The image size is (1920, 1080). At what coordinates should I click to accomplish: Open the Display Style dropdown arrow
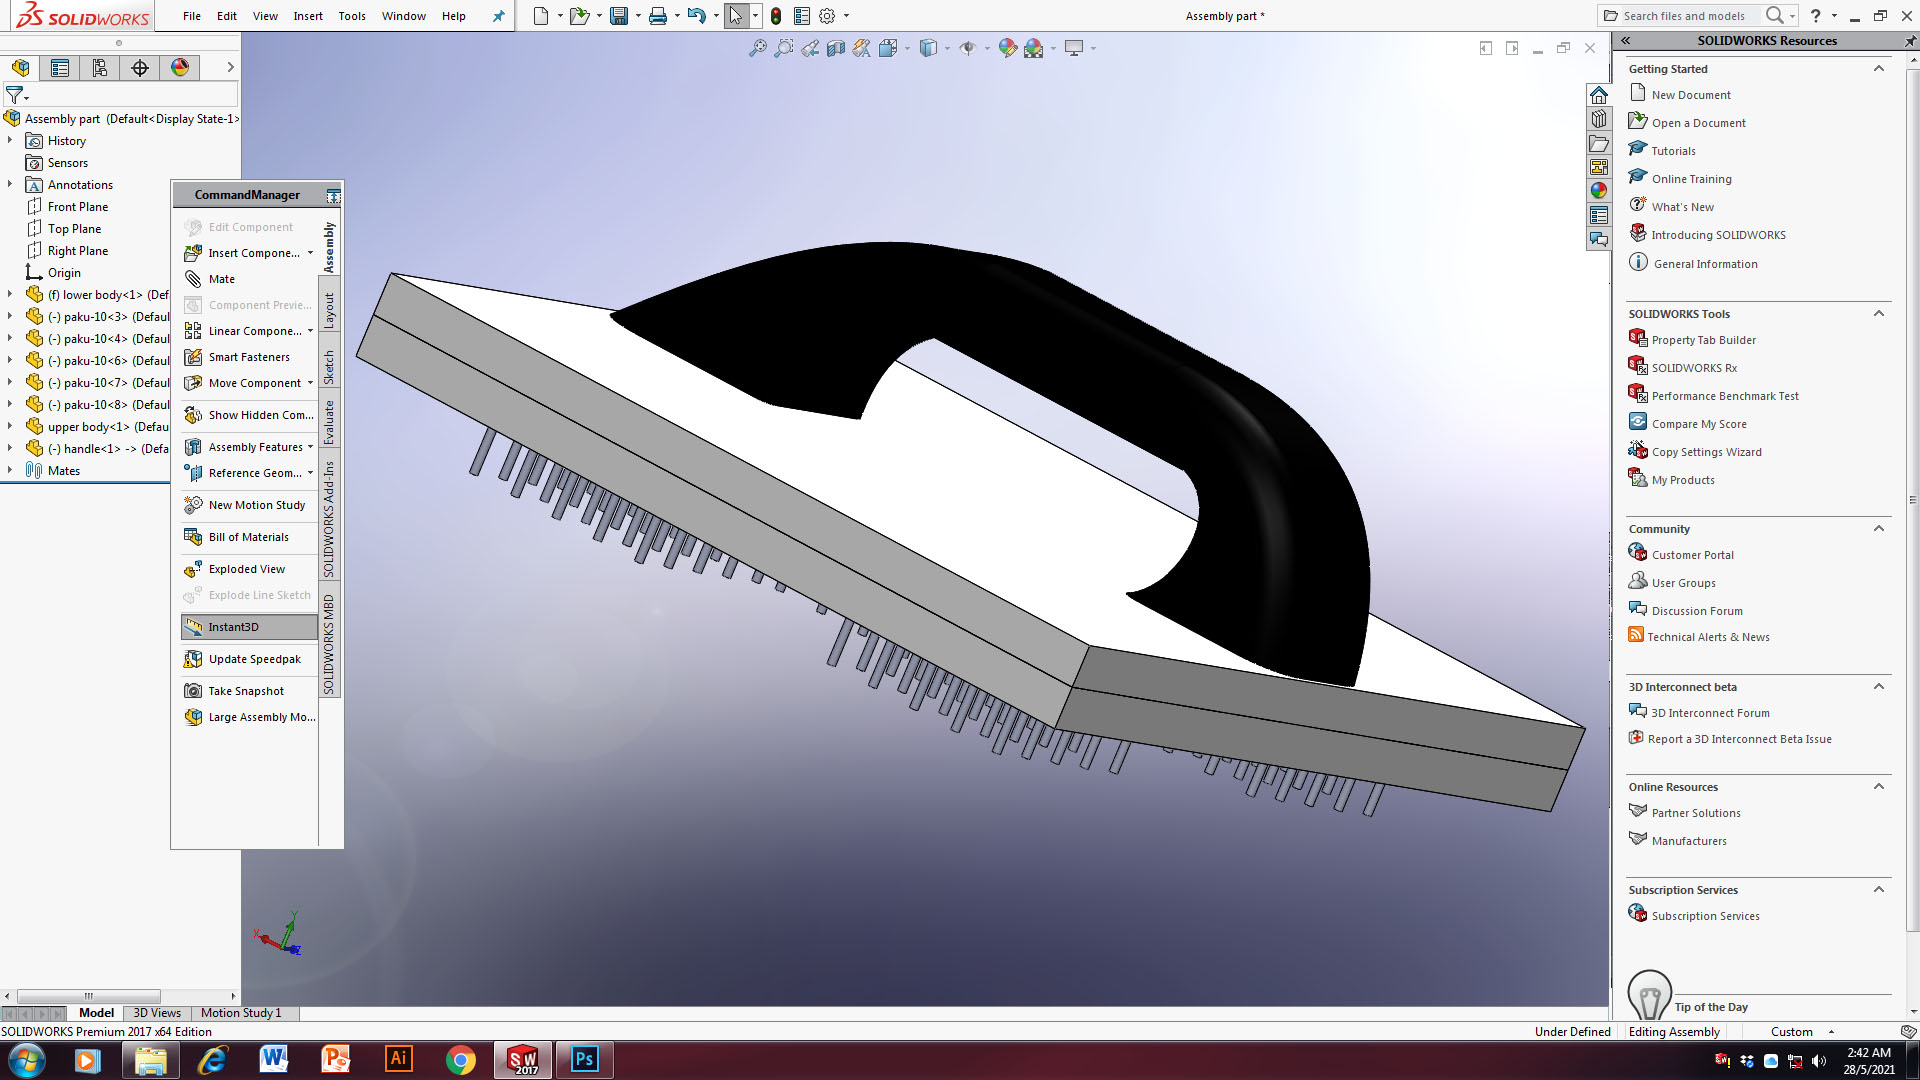pyautogui.click(x=946, y=48)
